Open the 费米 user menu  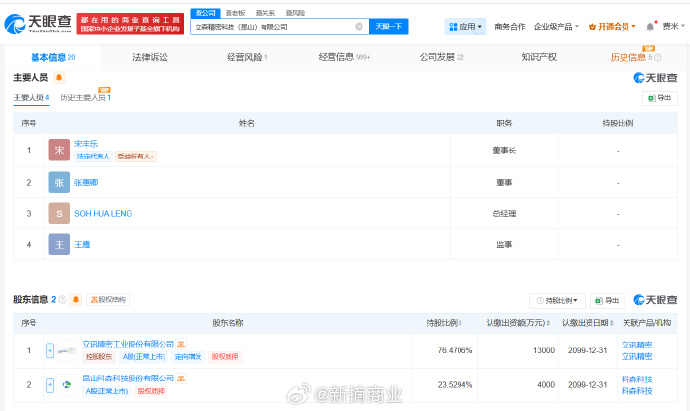click(673, 27)
